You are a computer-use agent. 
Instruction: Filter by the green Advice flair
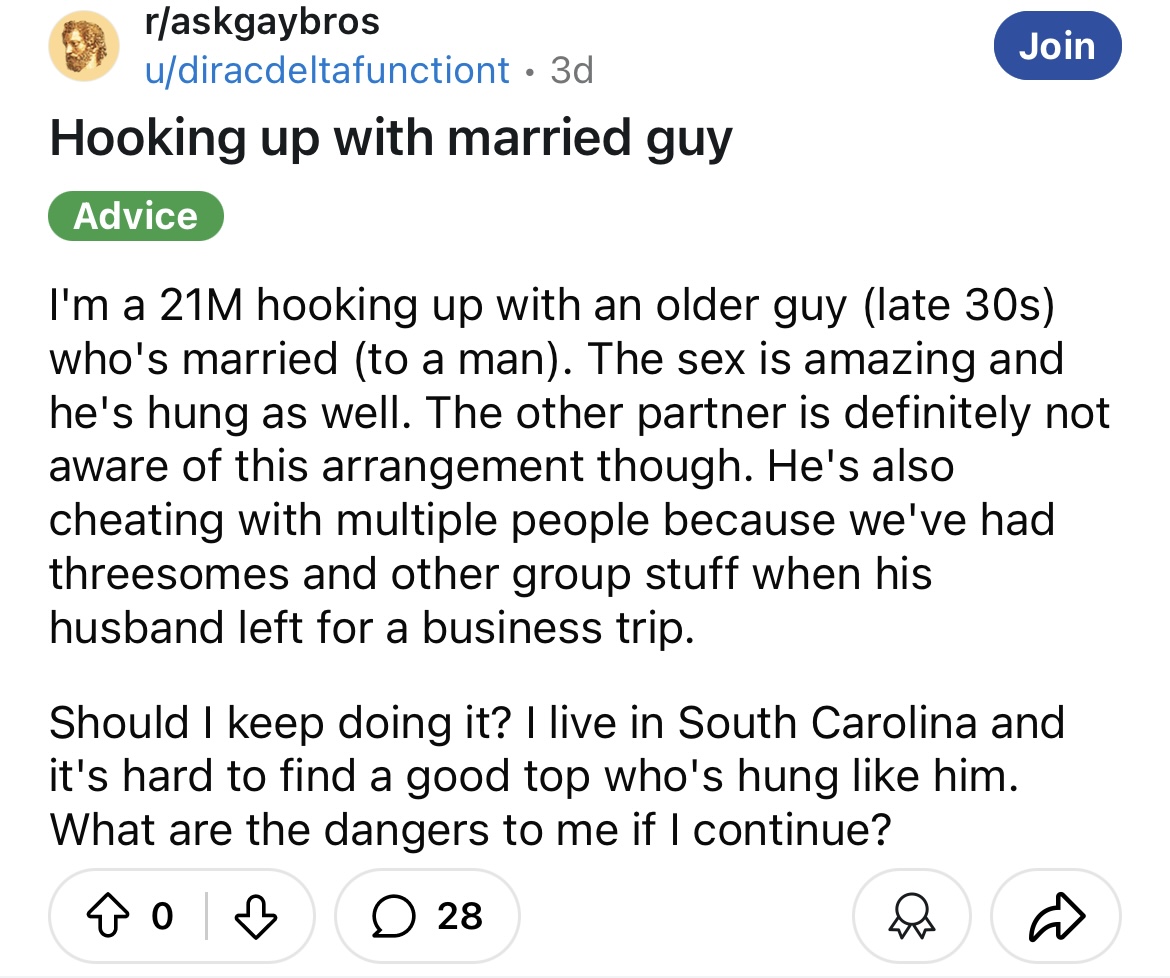[x=136, y=216]
